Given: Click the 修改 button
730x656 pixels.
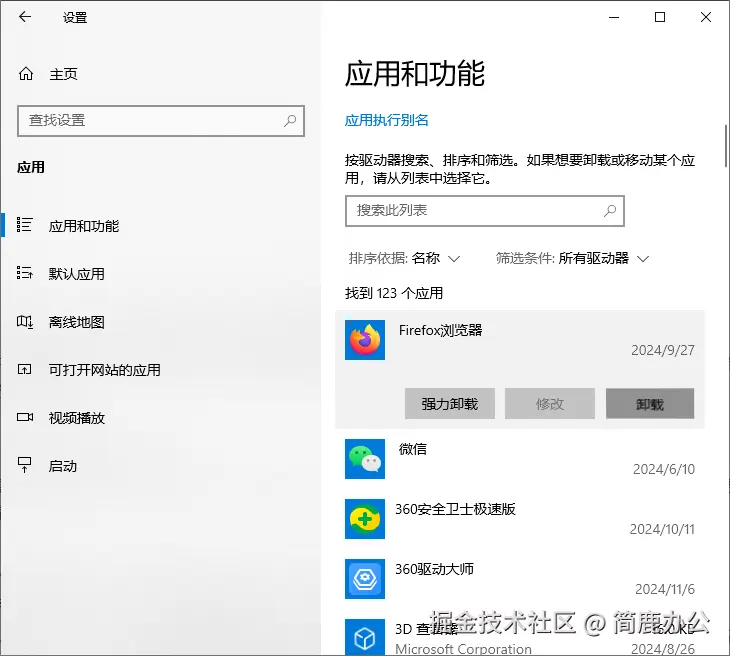Looking at the screenshot, I should point(550,404).
